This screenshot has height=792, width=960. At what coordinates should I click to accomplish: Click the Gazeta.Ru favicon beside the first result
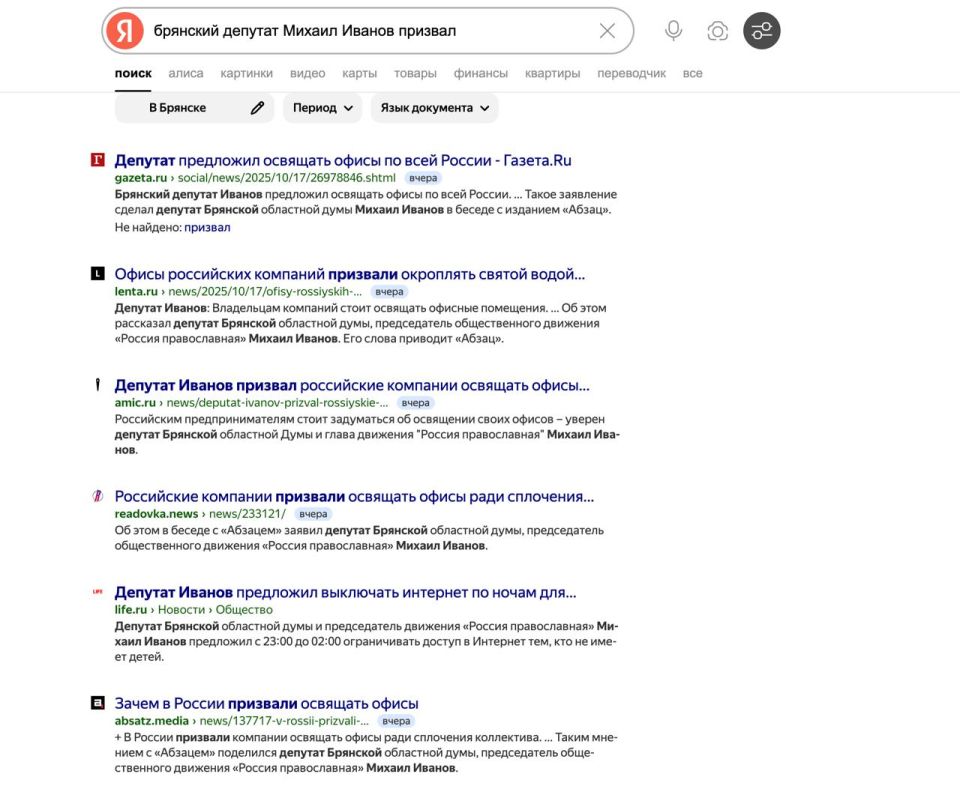97,158
